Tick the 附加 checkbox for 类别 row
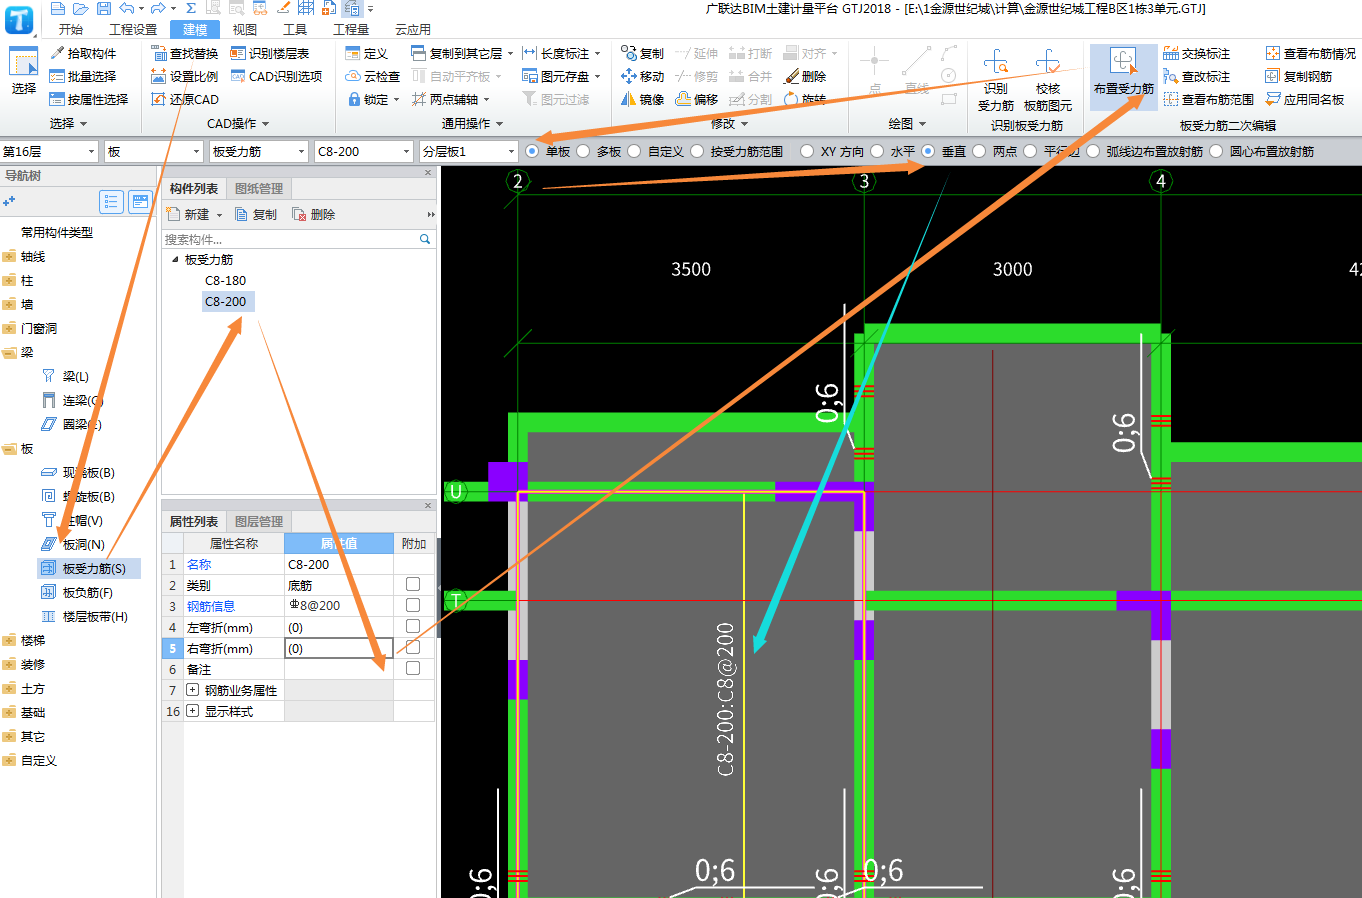 coord(413,584)
